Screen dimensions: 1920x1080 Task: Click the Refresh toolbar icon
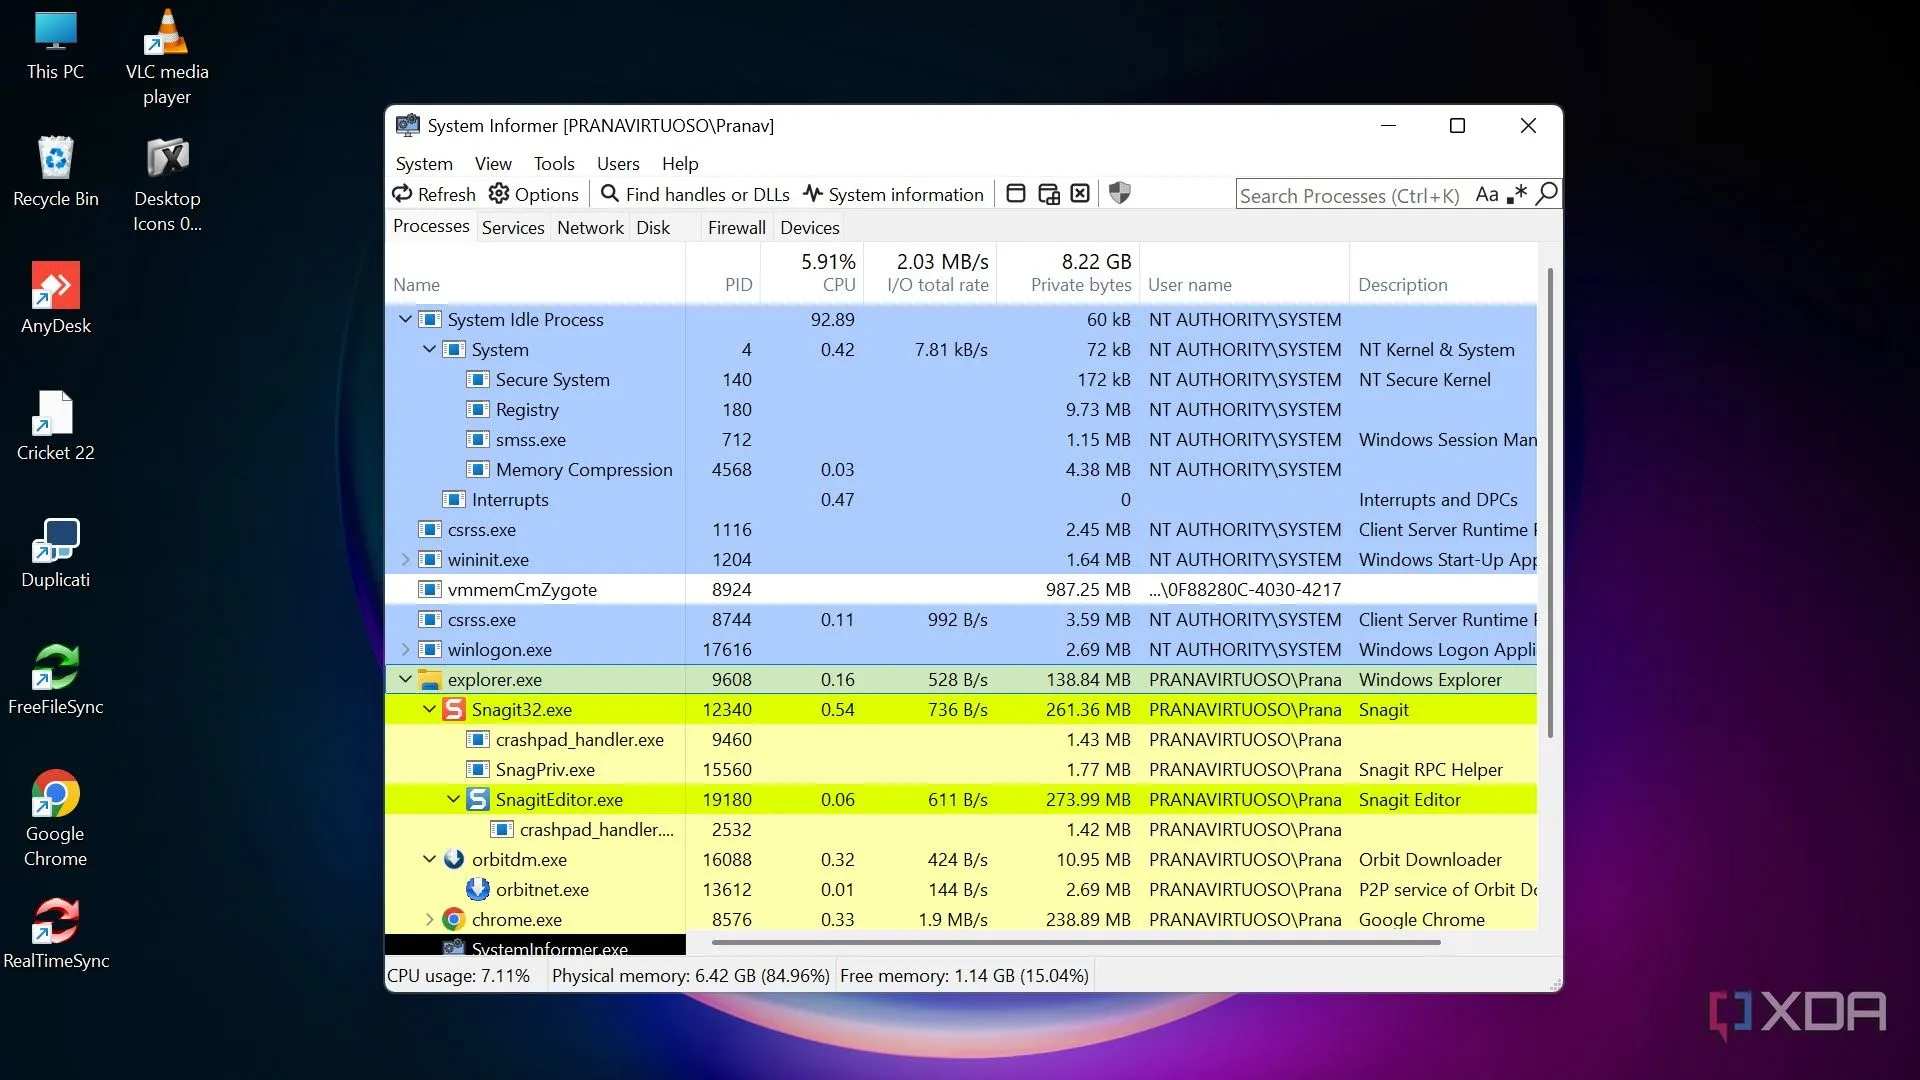point(402,194)
